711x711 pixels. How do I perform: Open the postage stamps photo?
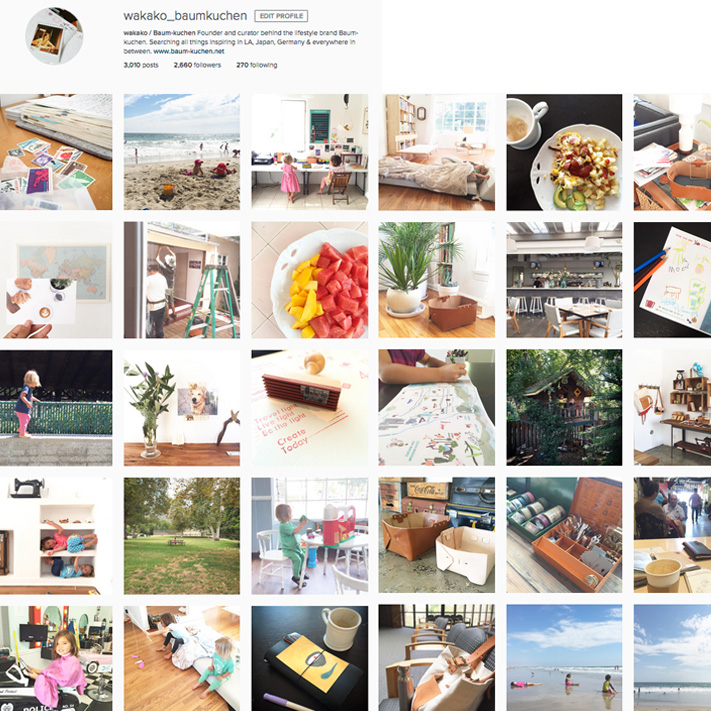pos(56,152)
